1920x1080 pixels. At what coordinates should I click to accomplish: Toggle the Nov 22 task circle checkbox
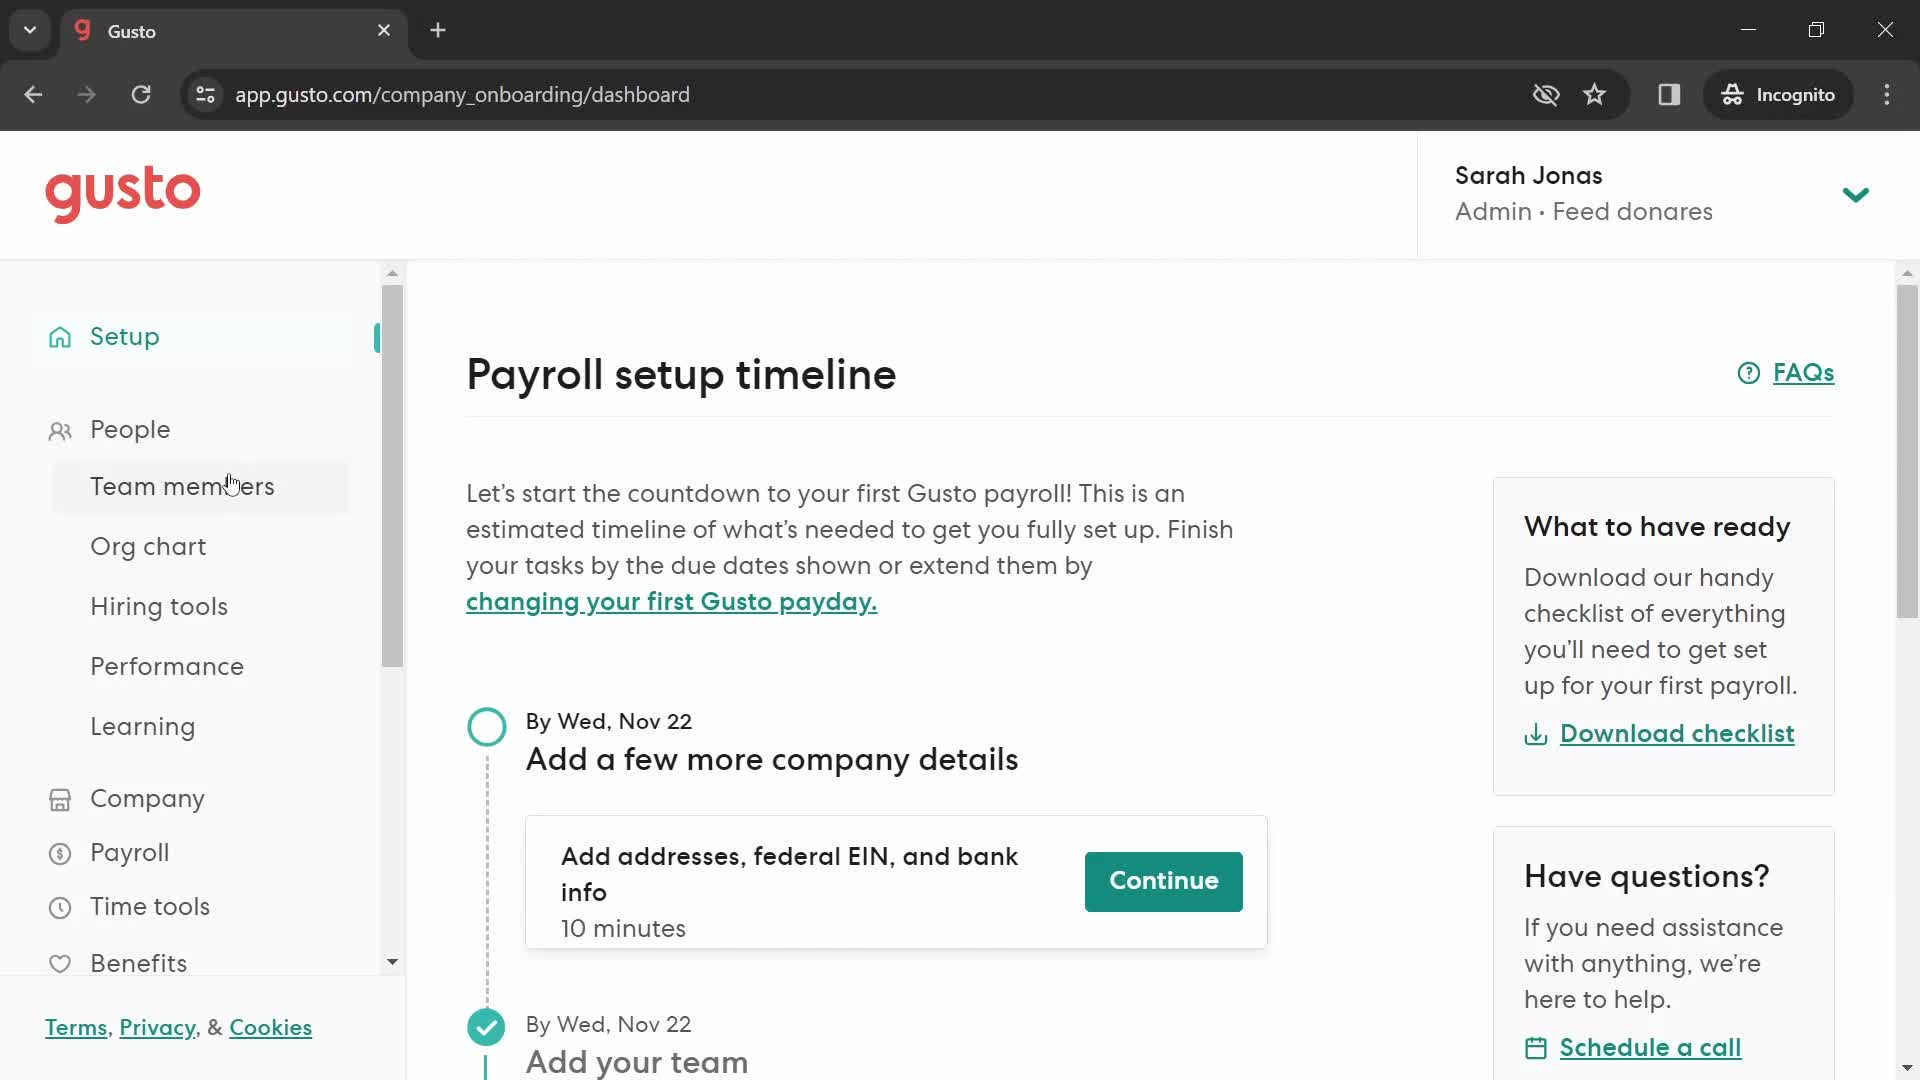485,727
